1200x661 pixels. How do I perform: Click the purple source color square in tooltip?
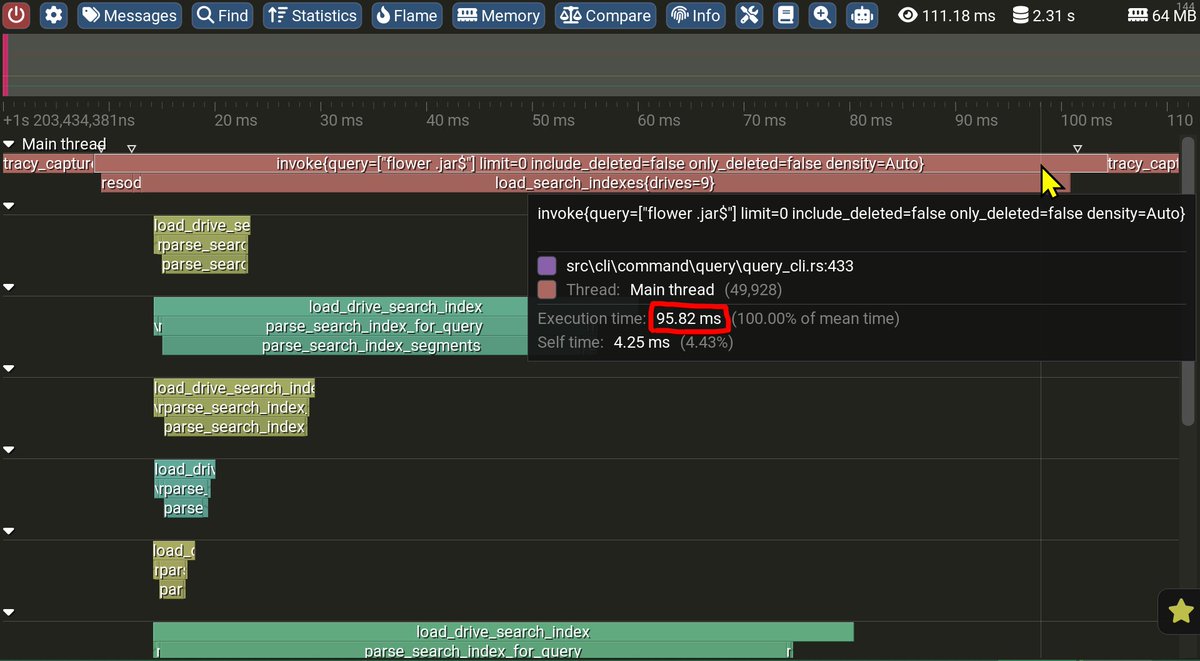tap(547, 266)
